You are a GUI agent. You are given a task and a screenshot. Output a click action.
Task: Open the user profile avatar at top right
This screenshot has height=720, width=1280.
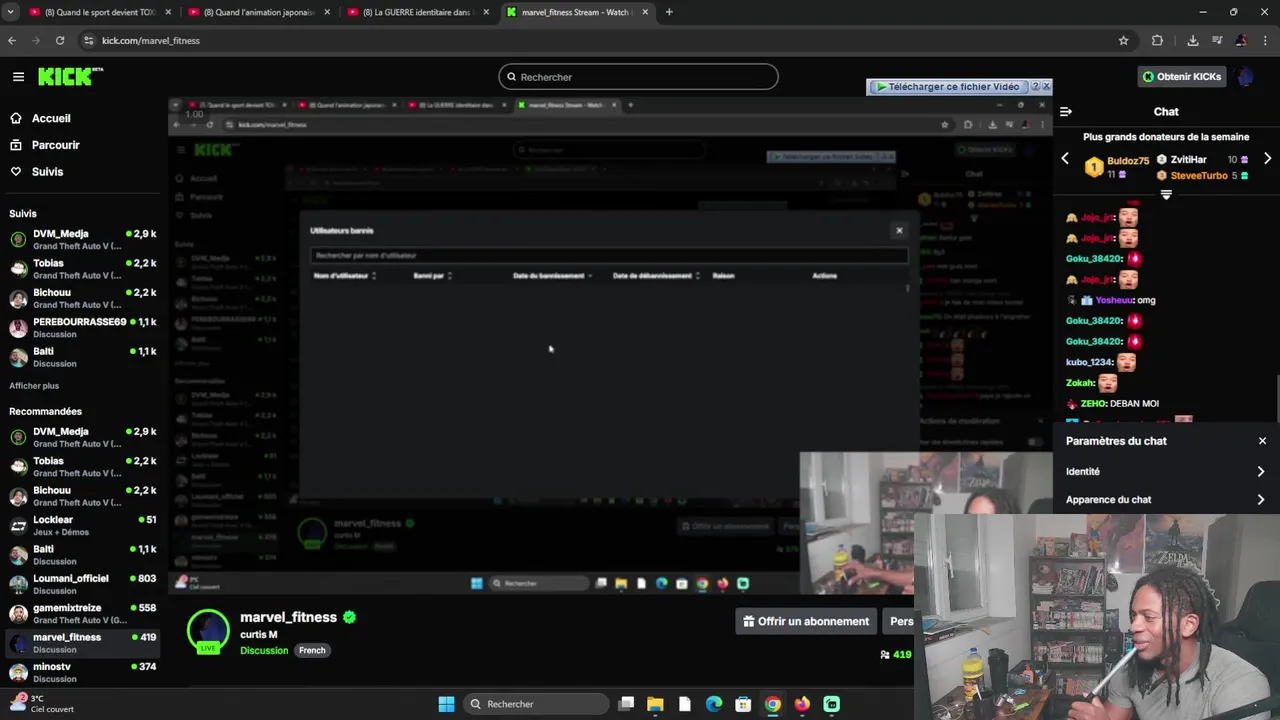coord(1245,76)
